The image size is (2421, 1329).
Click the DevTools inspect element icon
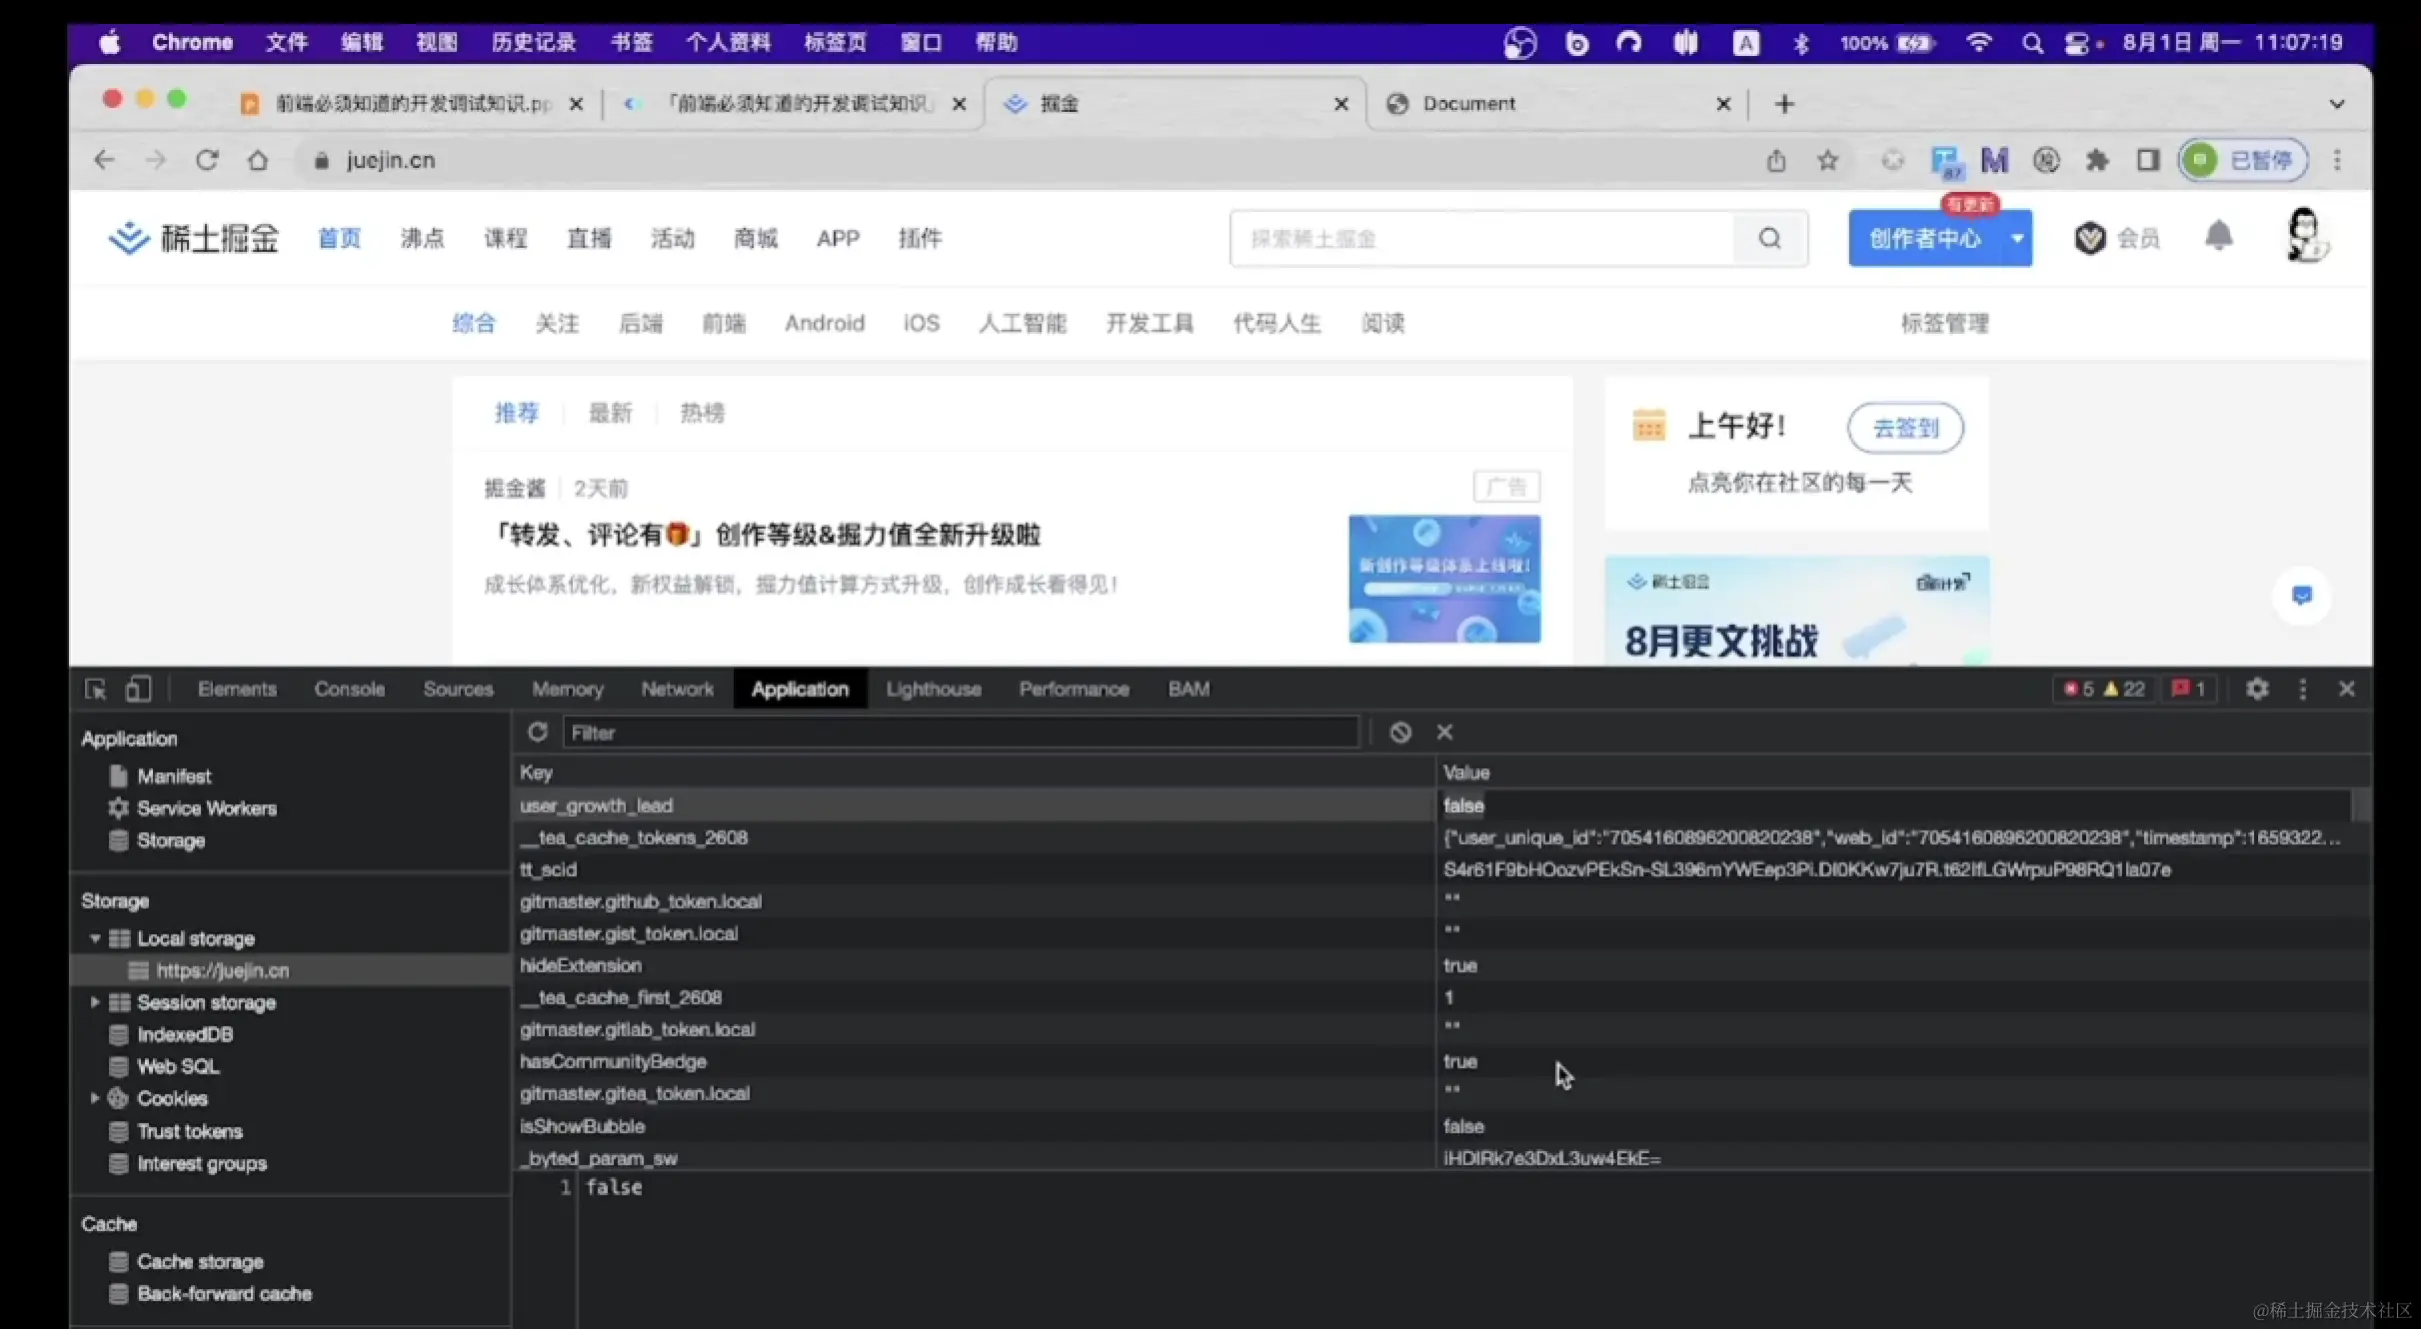(x=96, y=689)
